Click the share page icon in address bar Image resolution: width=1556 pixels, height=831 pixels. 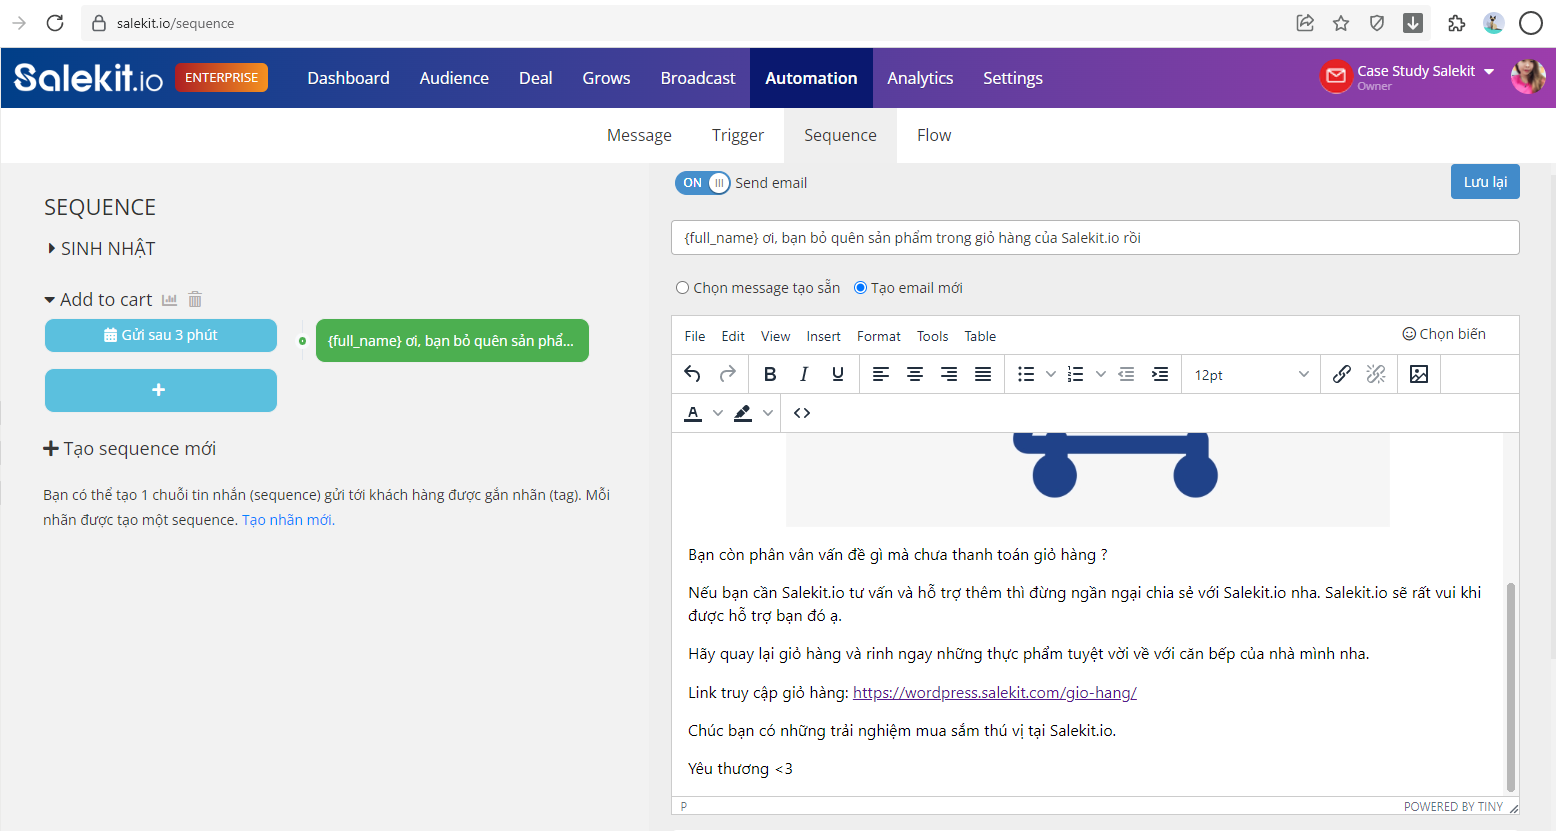click(x=1305, y=23)
